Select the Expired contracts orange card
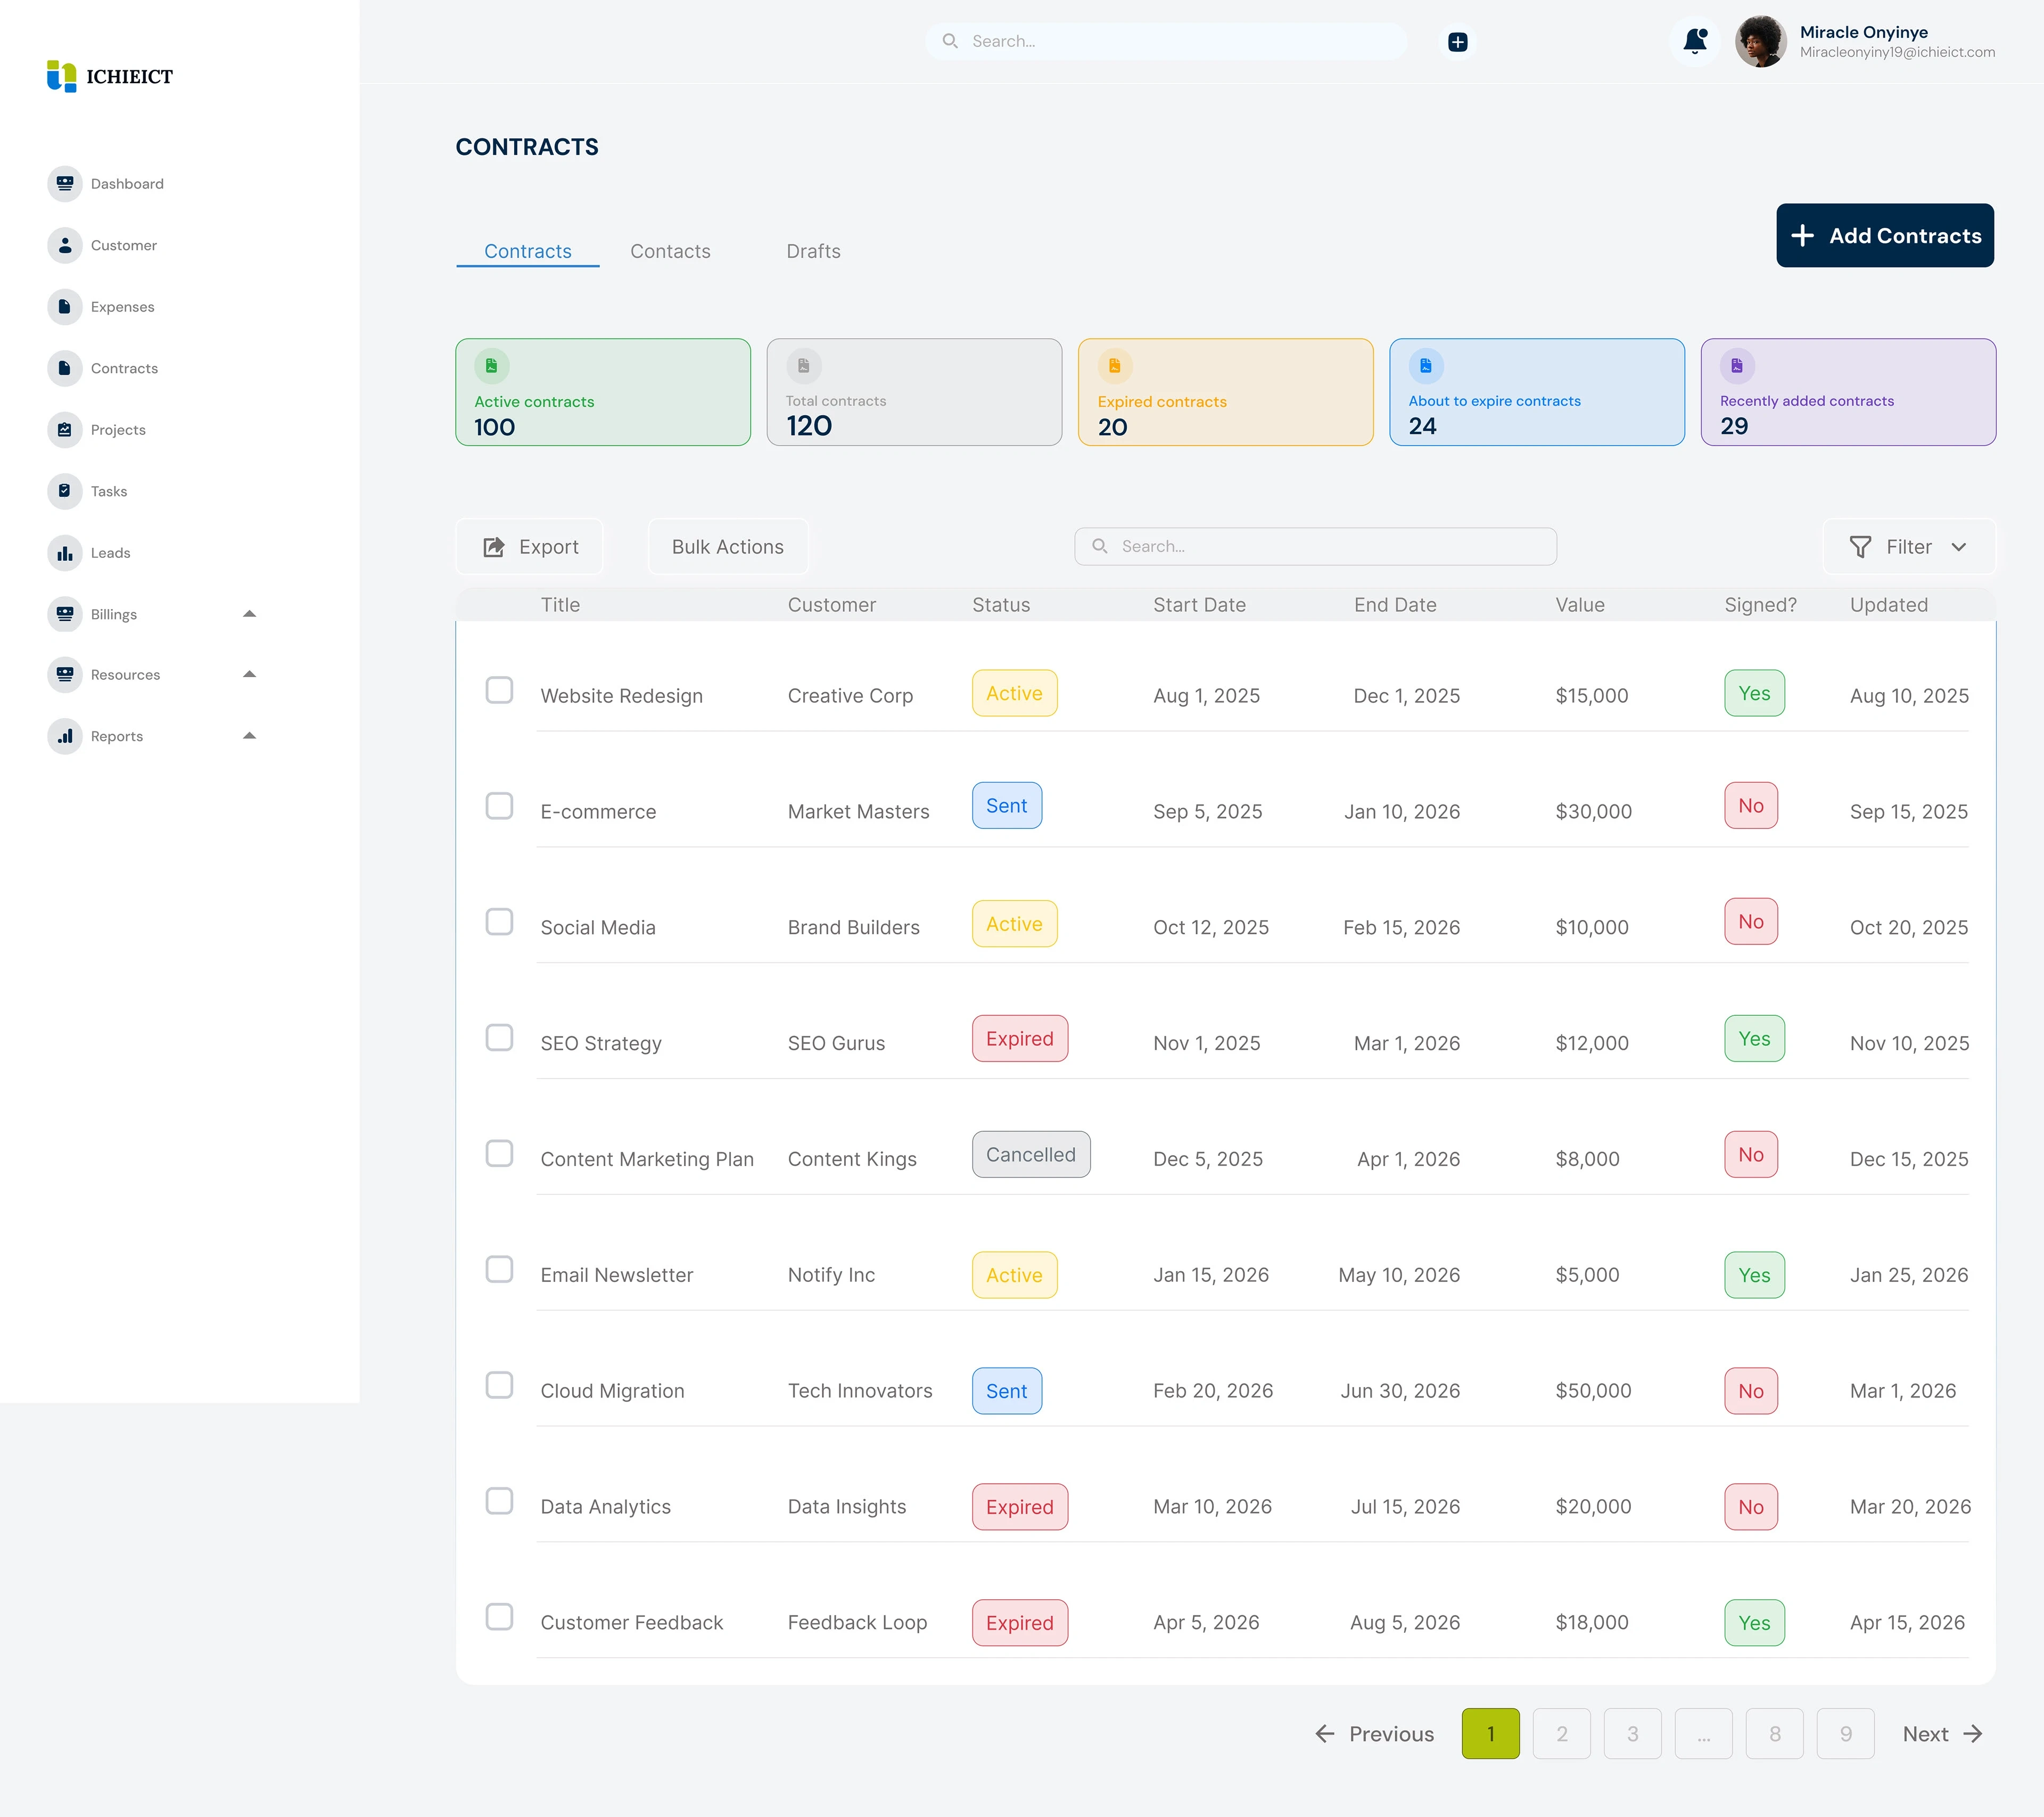The height and width of the screenshot is (1817, 2044). [1225, 392]
